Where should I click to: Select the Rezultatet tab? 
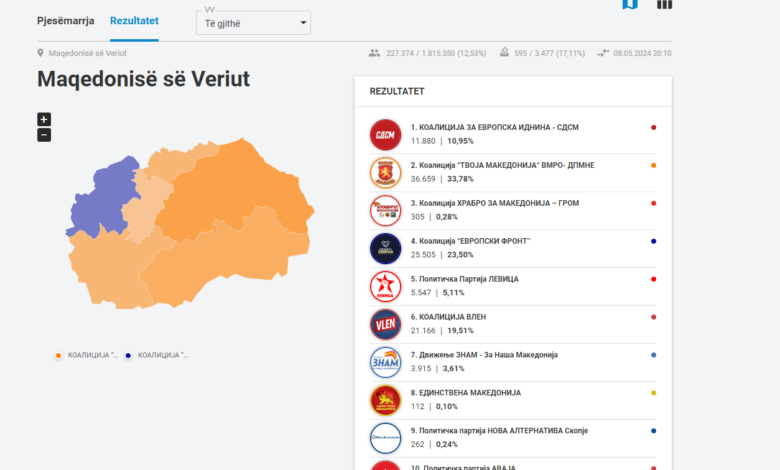tap(134, 20)
